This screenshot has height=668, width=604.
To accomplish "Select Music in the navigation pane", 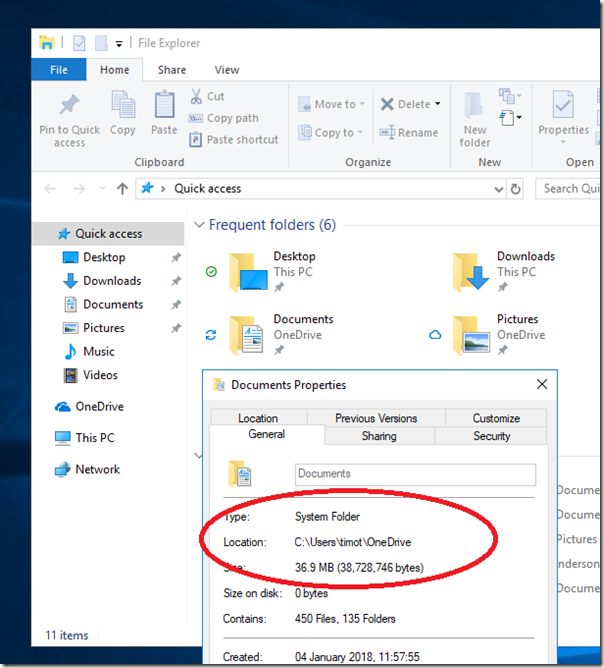I will [99, 351].
